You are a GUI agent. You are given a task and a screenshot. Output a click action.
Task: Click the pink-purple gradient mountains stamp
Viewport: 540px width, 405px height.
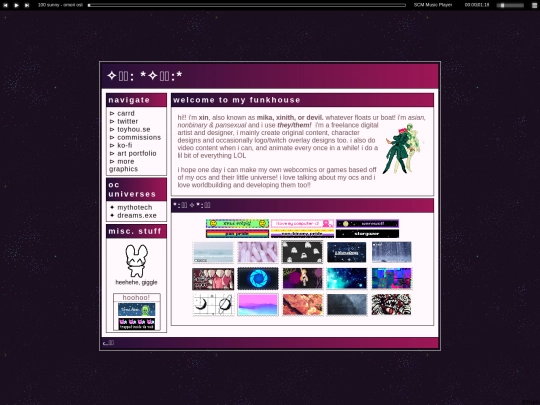pos(258,305)
